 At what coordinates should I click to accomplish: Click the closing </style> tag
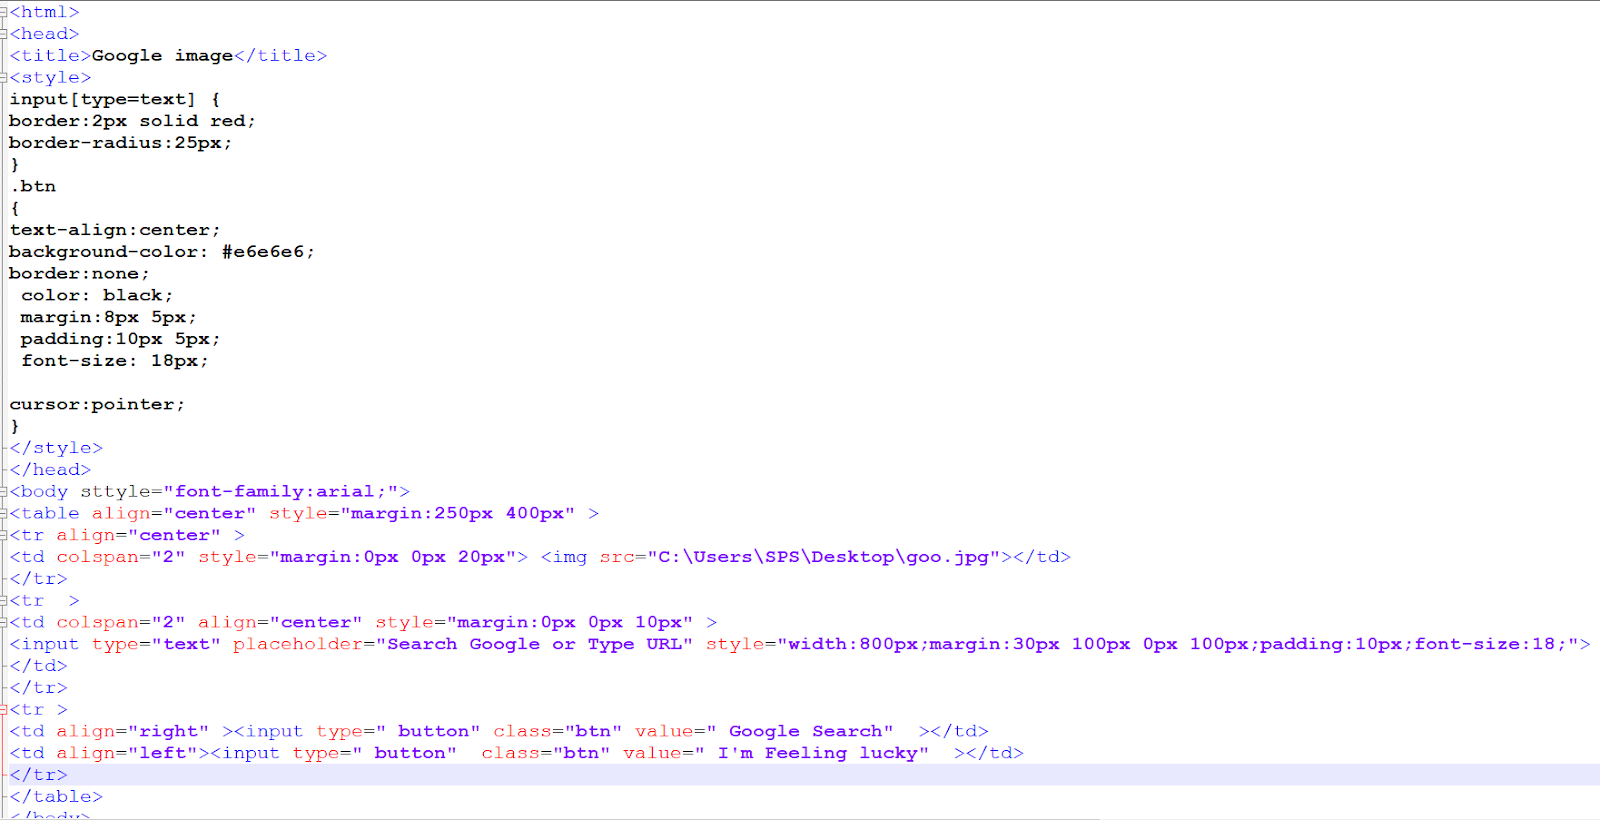point(56,448)
